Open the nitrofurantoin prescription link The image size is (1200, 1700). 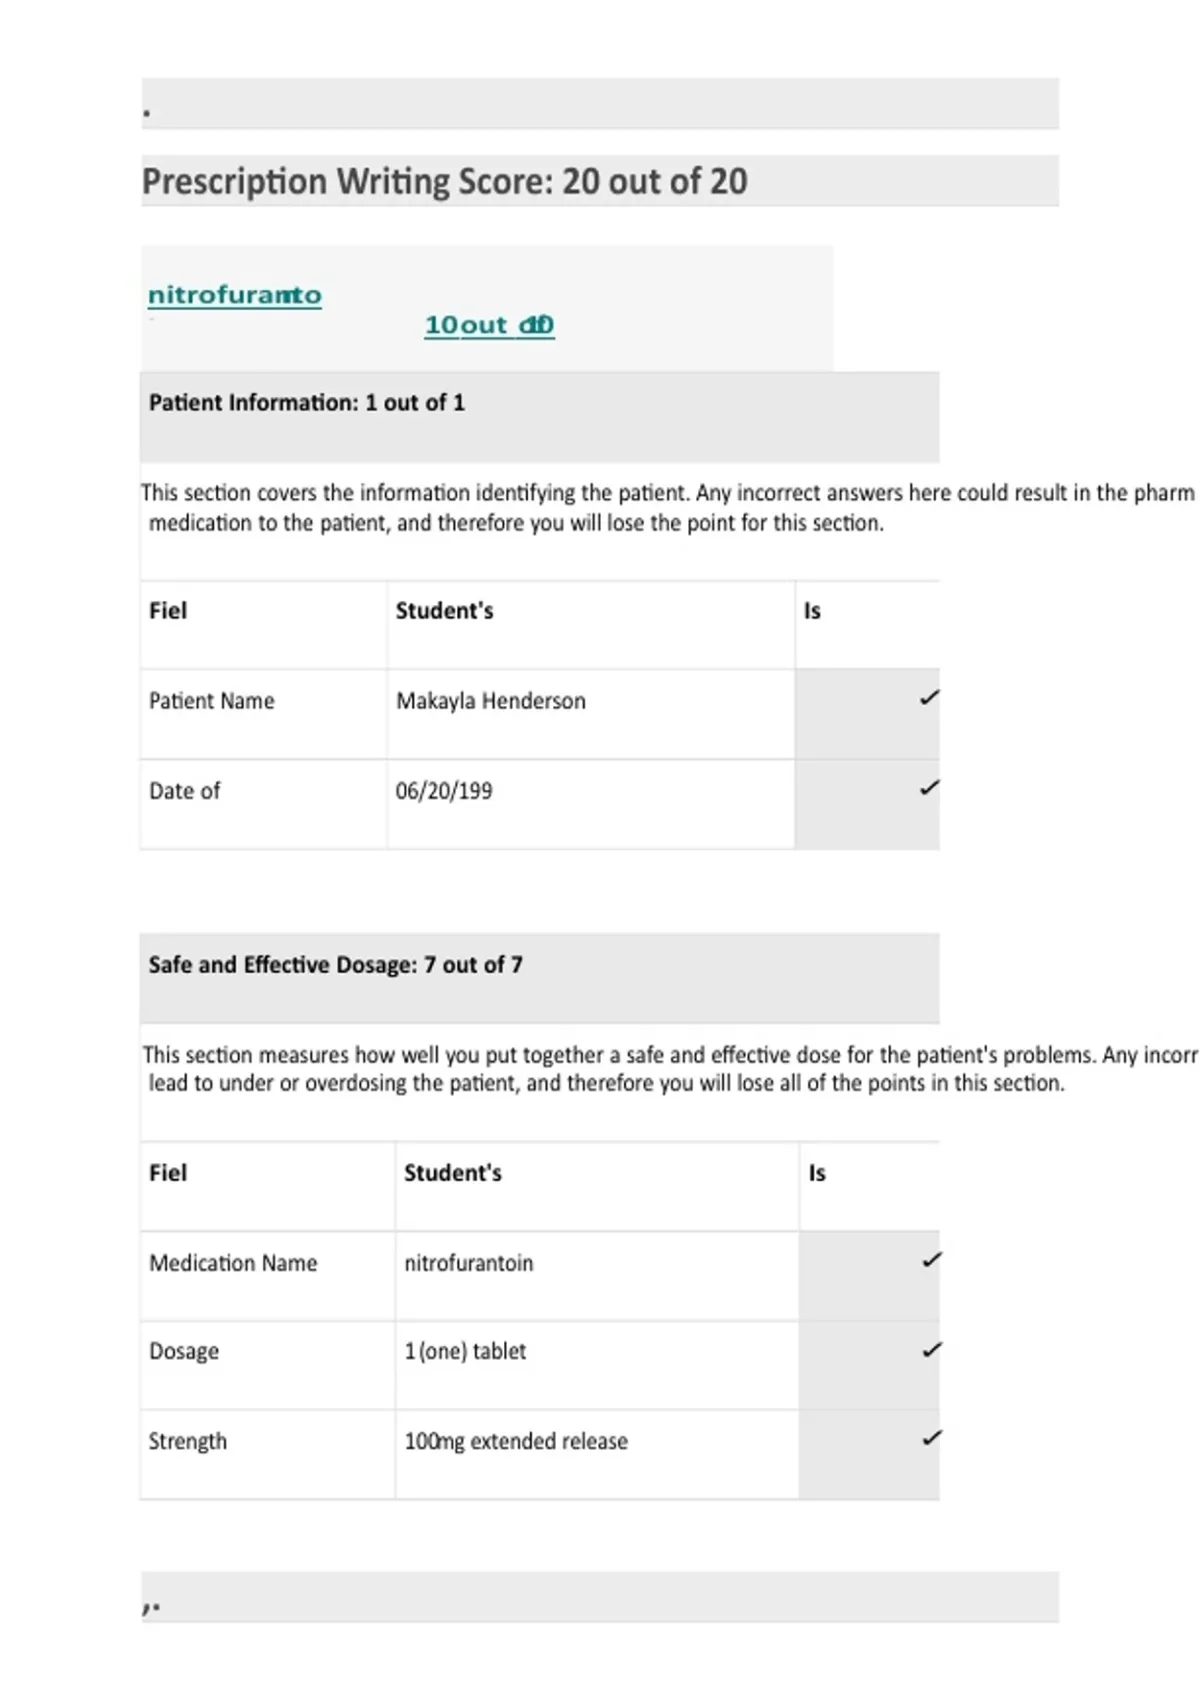(235, 295)
